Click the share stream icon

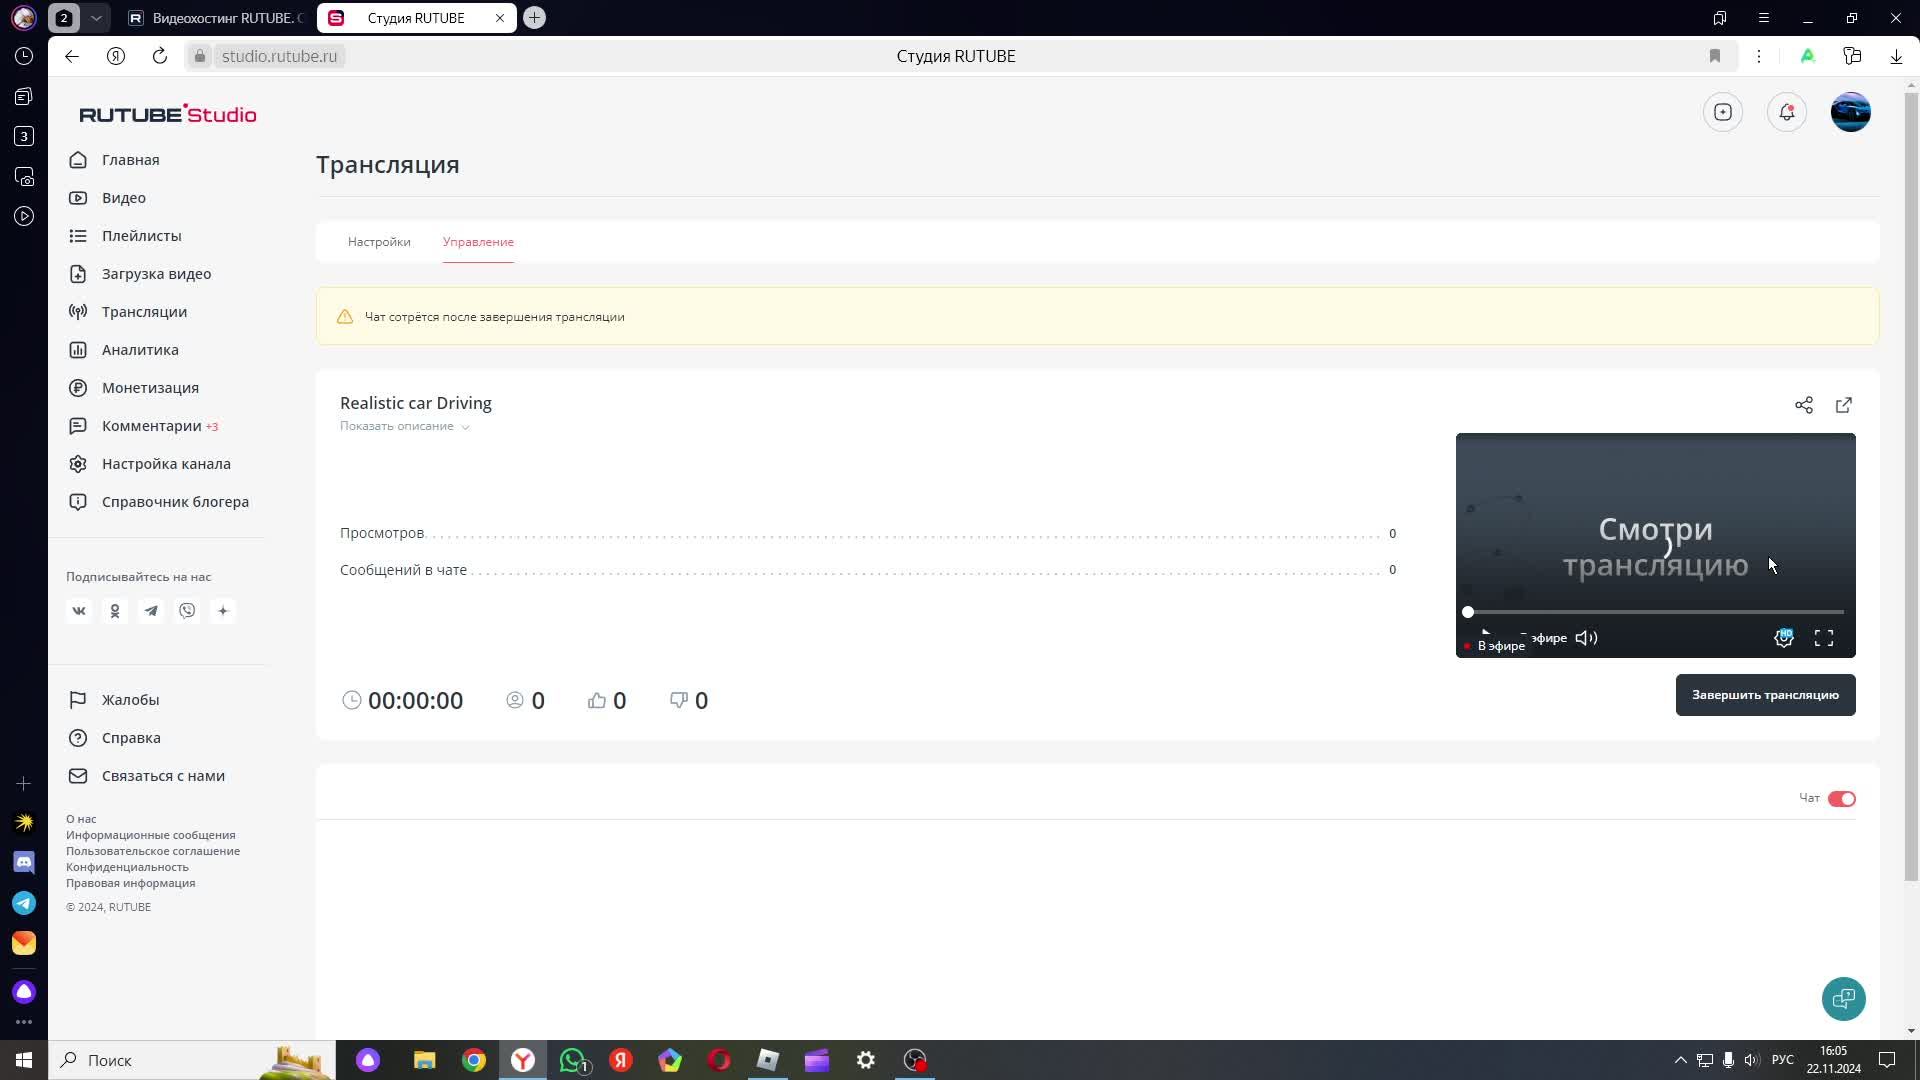tap(1803, 405)
